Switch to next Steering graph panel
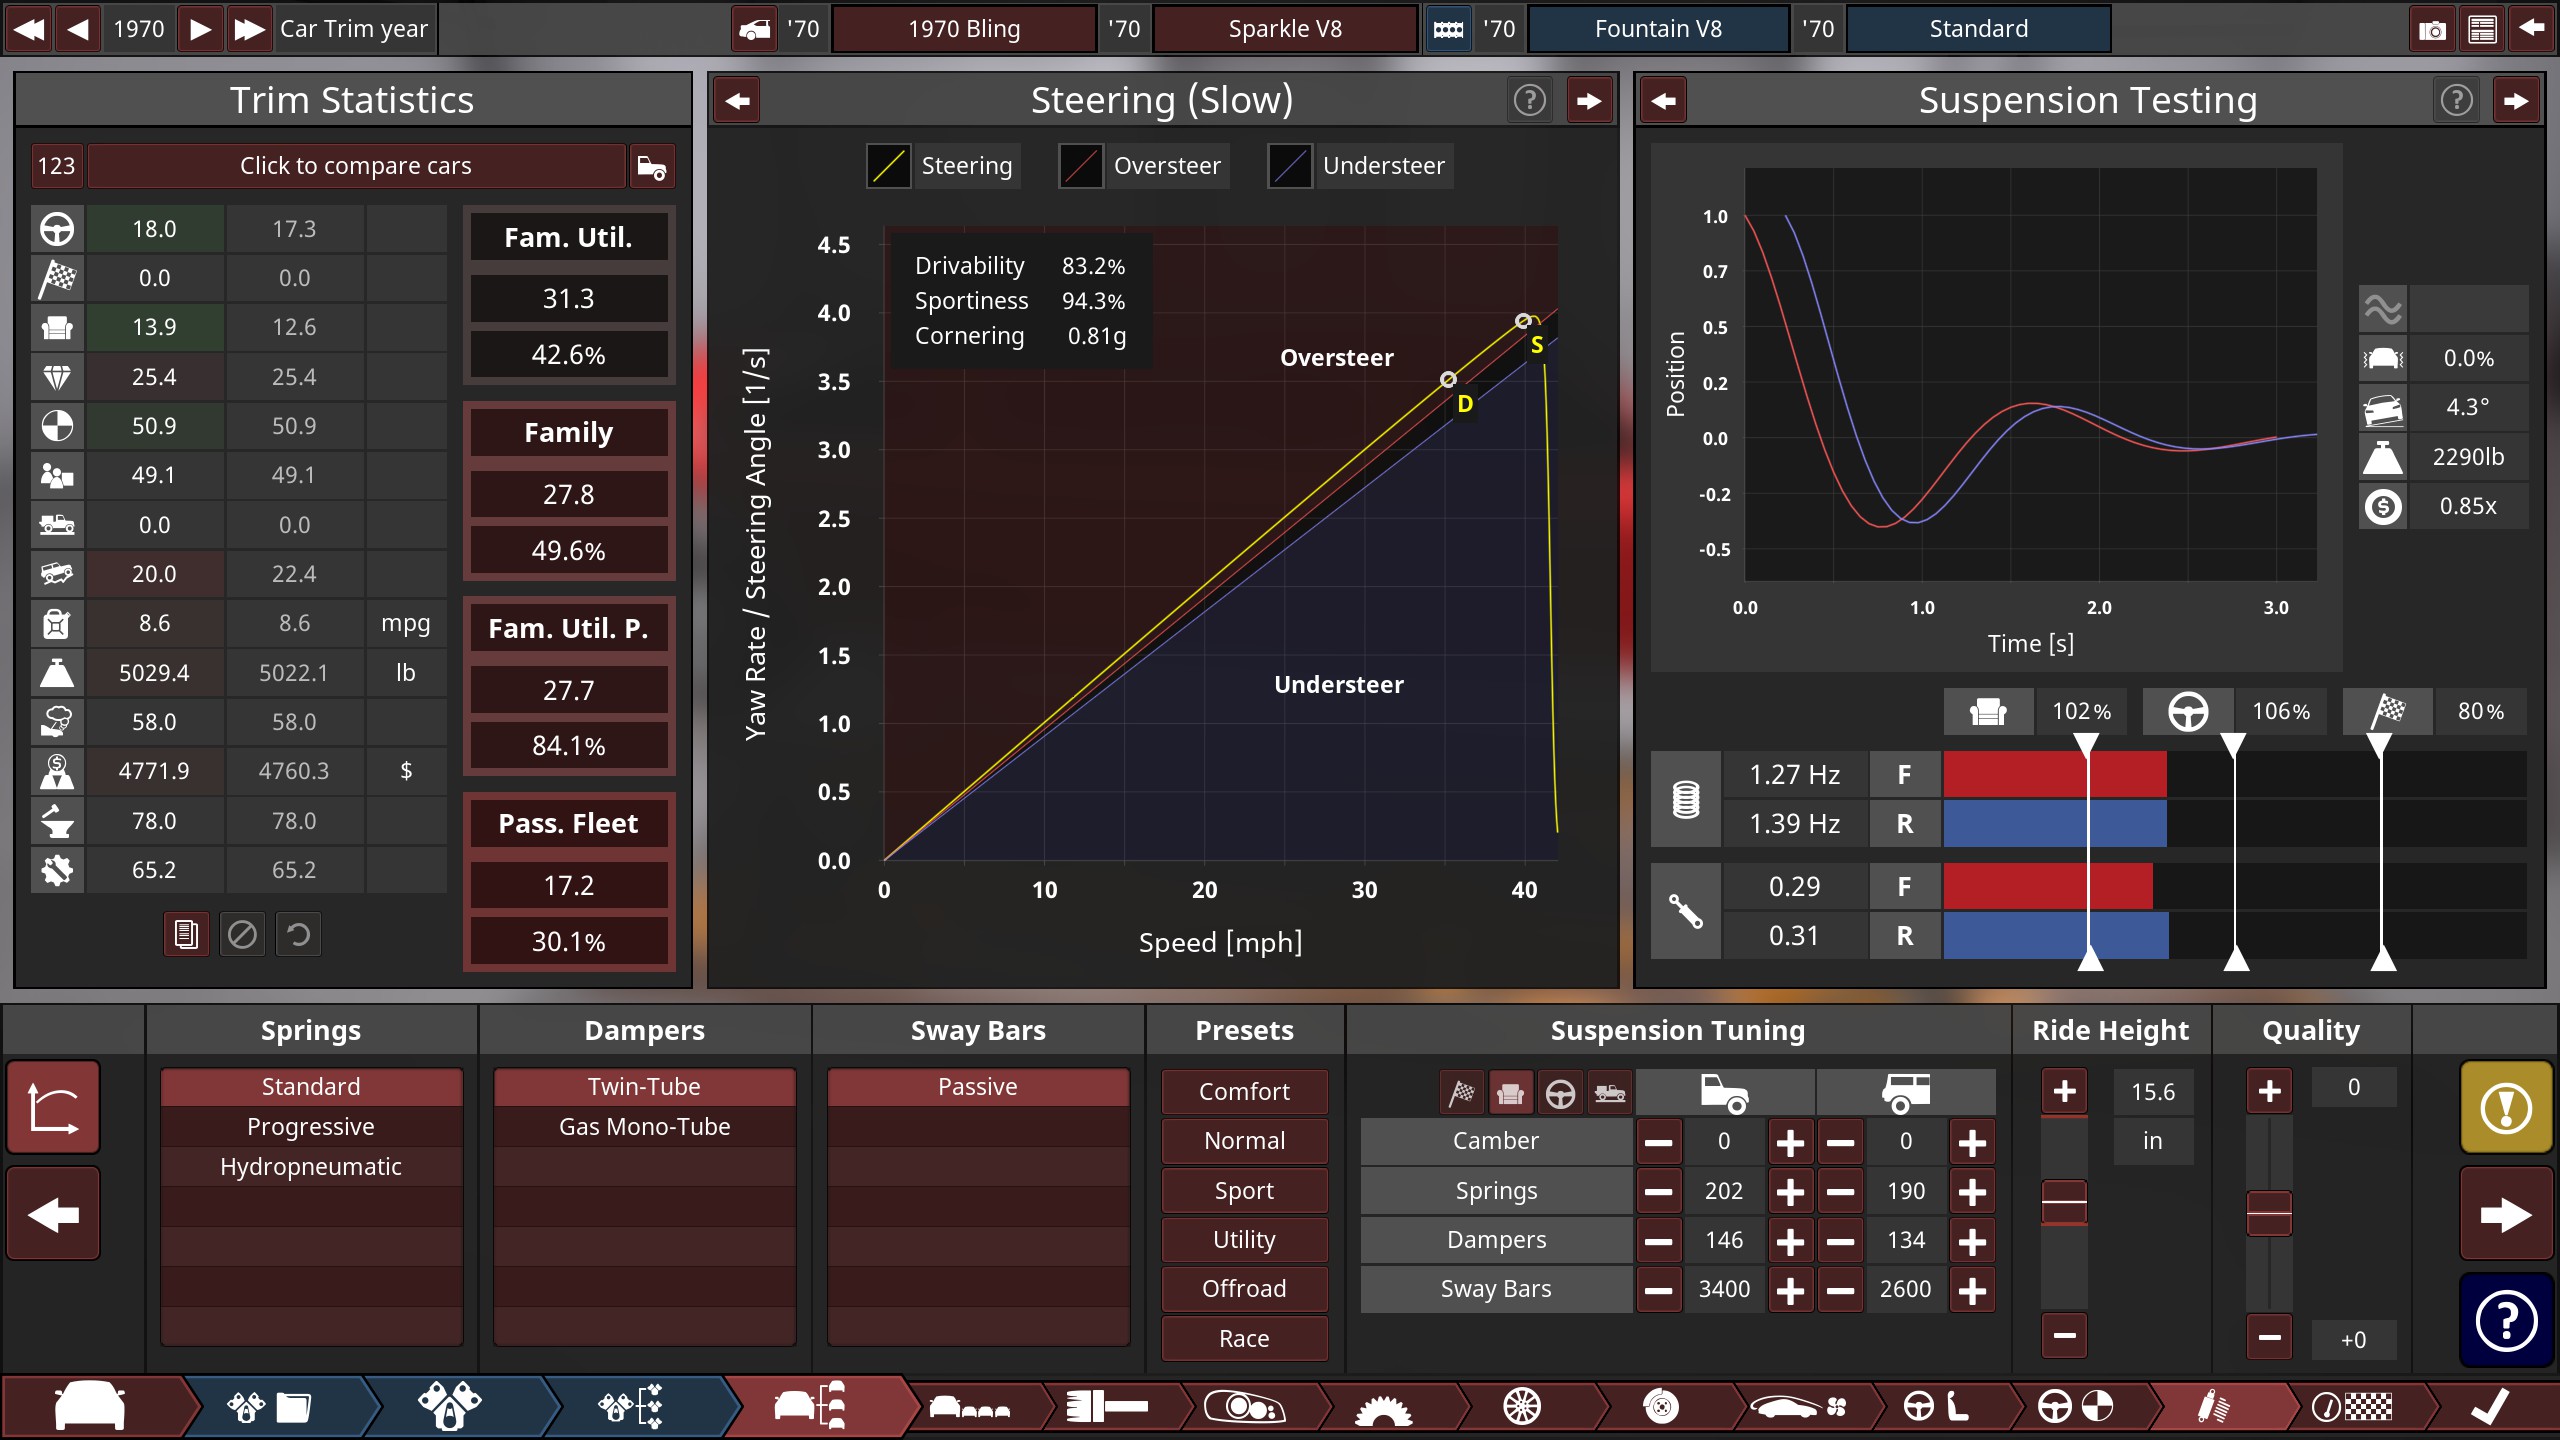This screenshot has width=2560, height=1440. 1588,100
